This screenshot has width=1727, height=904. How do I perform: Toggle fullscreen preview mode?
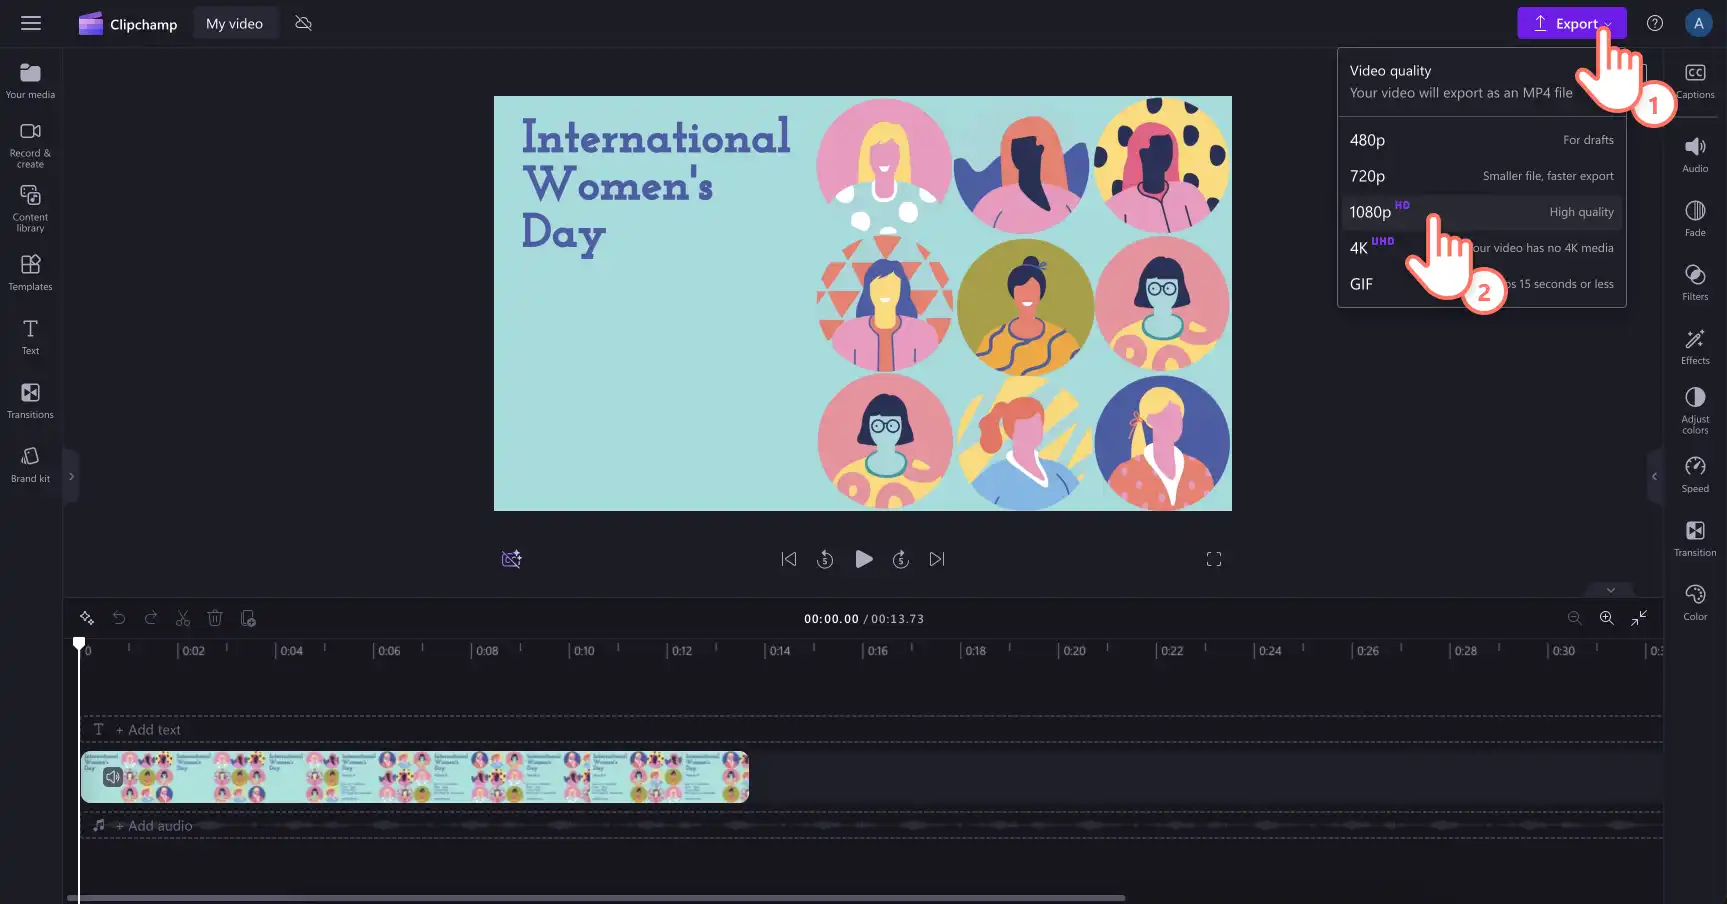click(x=1214, y=559)
